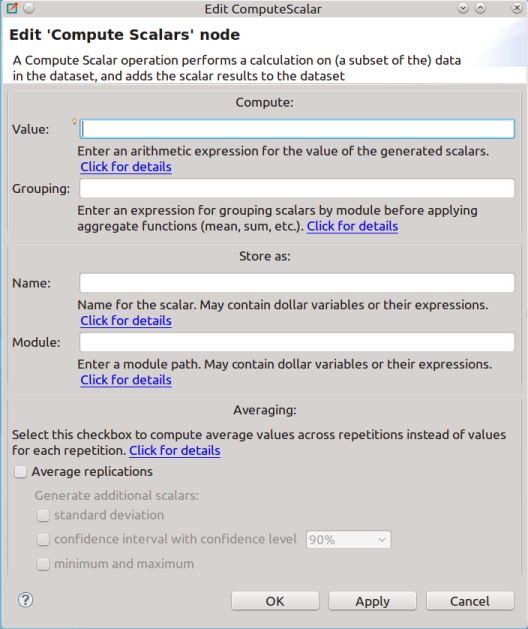Image resolution: width=528 pixels, height=629 pixels.
Task: Click the round window menu button in titlebar
Action: 29,8
